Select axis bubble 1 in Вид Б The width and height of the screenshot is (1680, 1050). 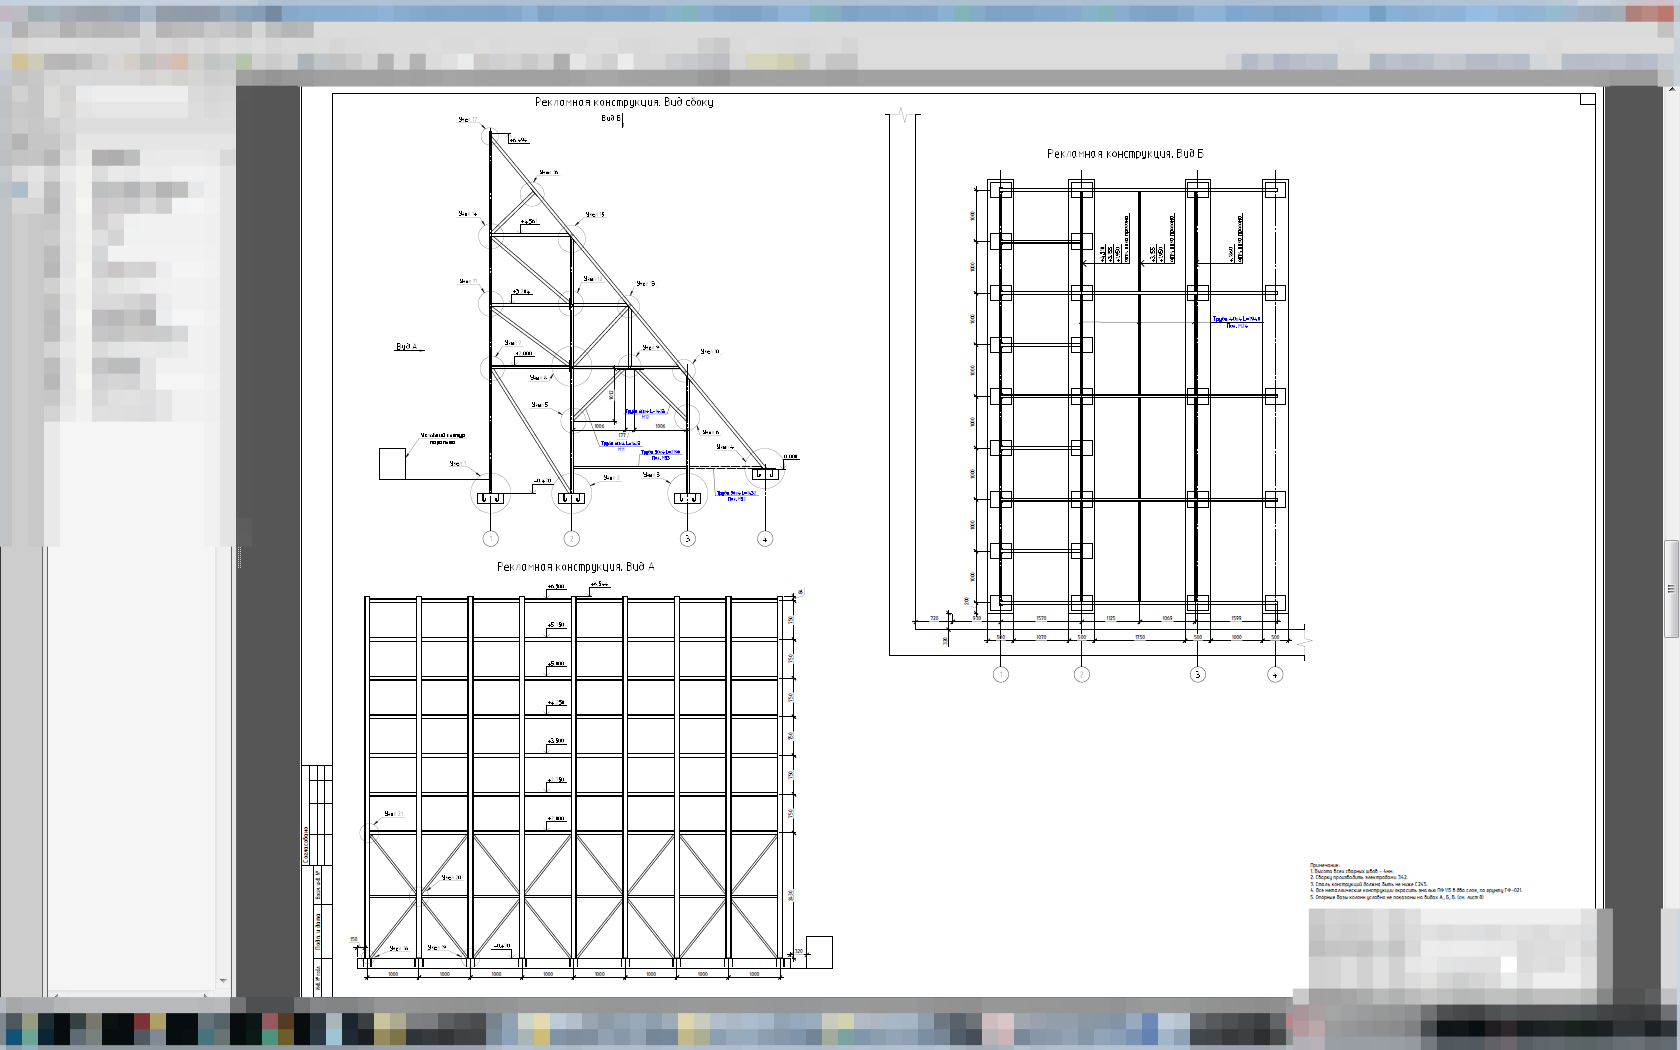coord(1001,675)
